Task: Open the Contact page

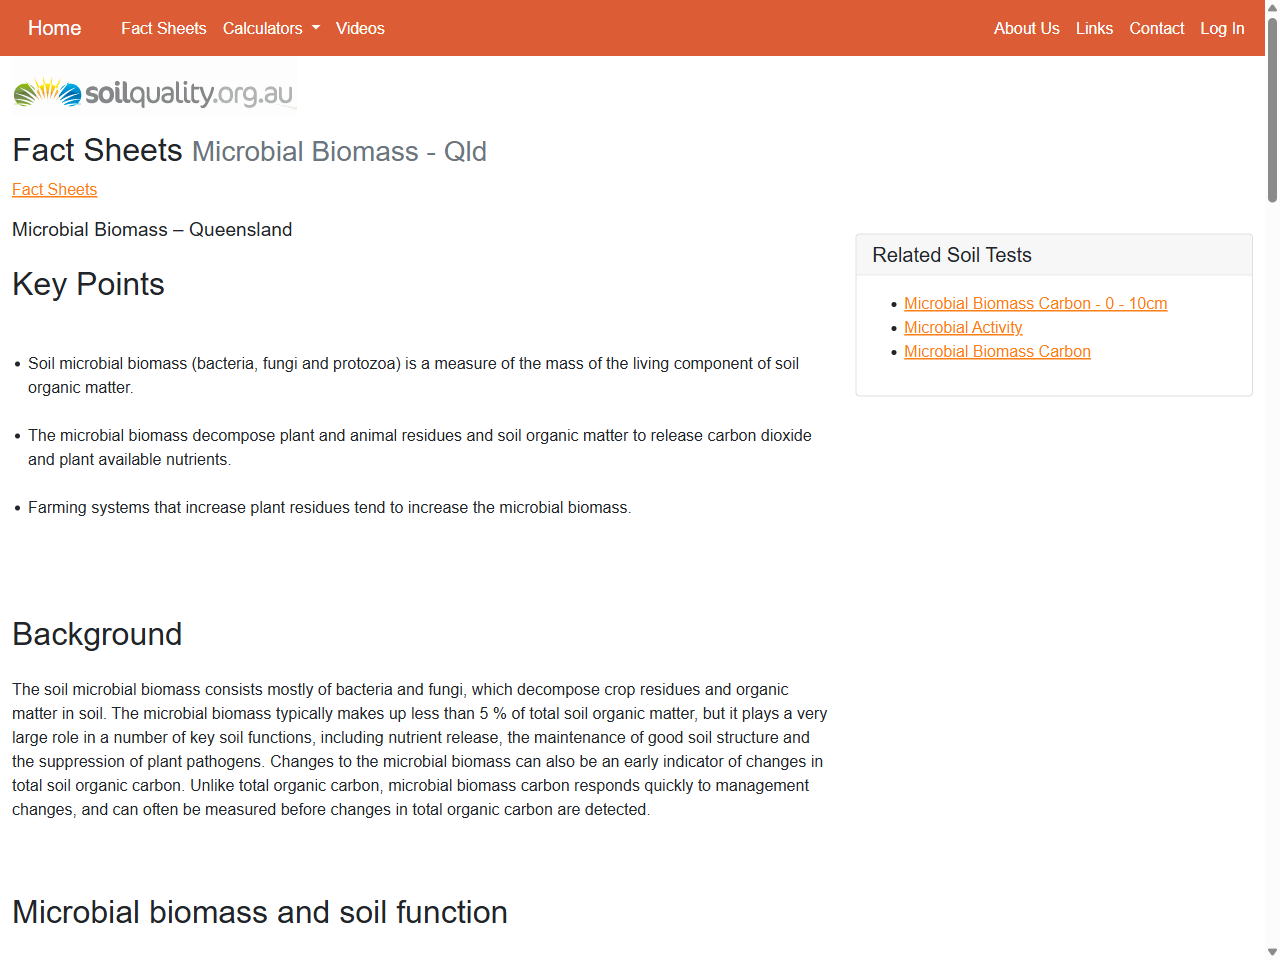Action: click(x=1156, y=28)
